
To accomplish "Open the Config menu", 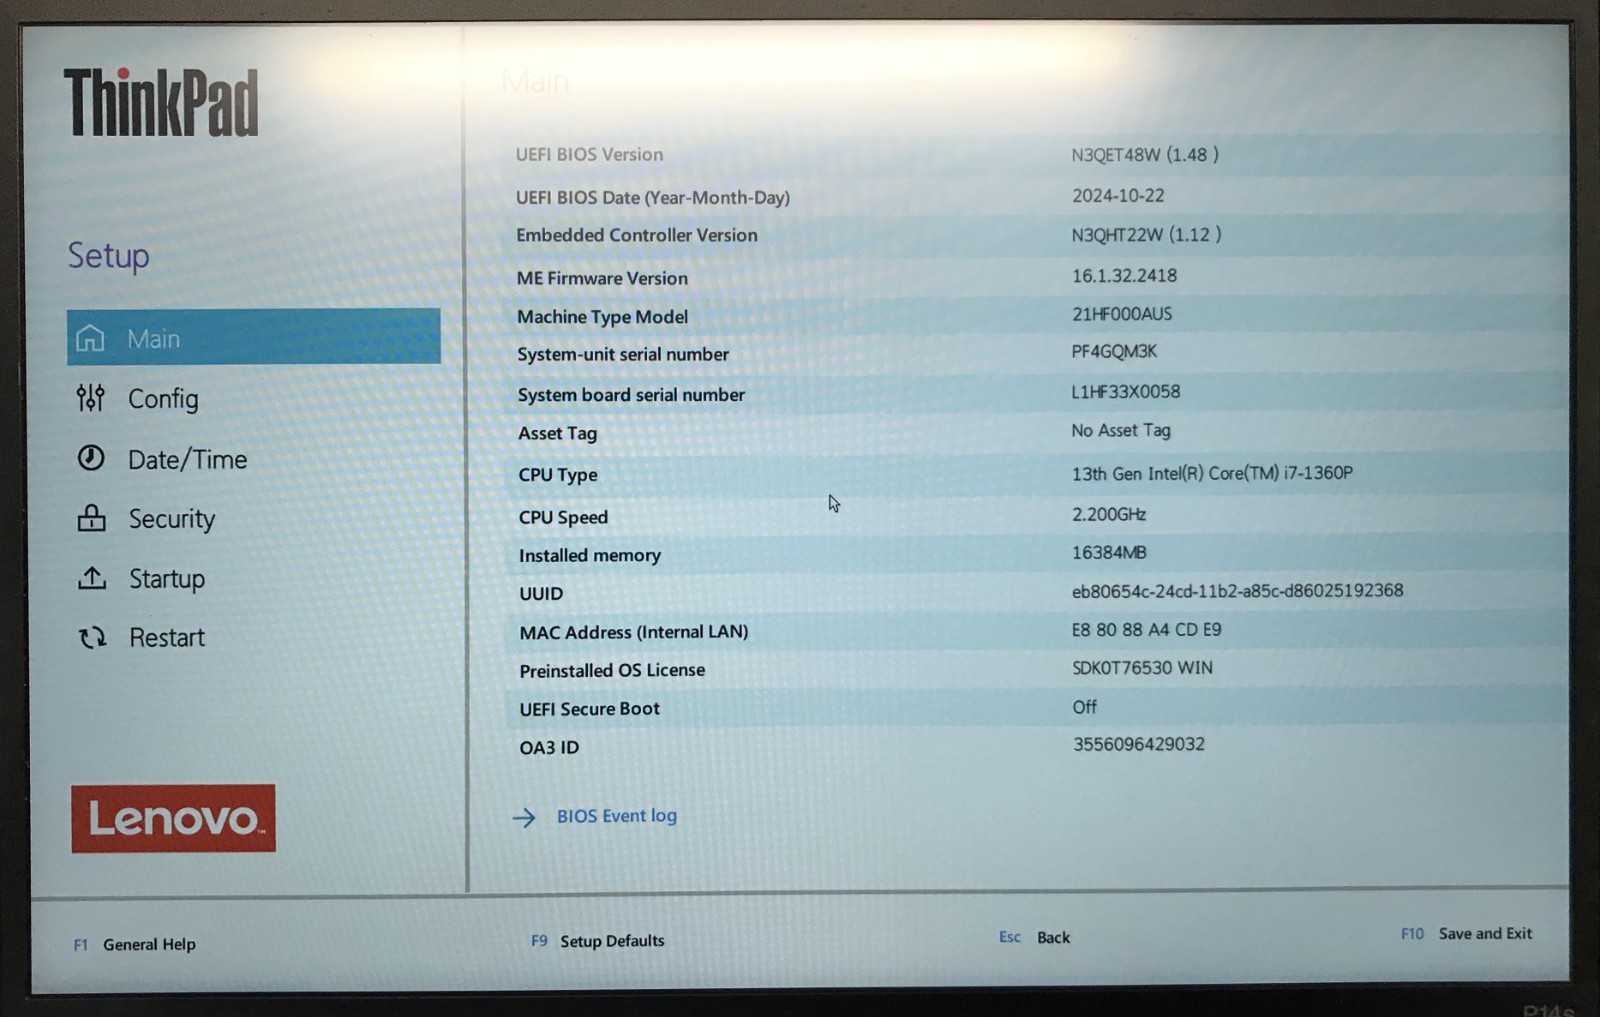I will 163,399.
